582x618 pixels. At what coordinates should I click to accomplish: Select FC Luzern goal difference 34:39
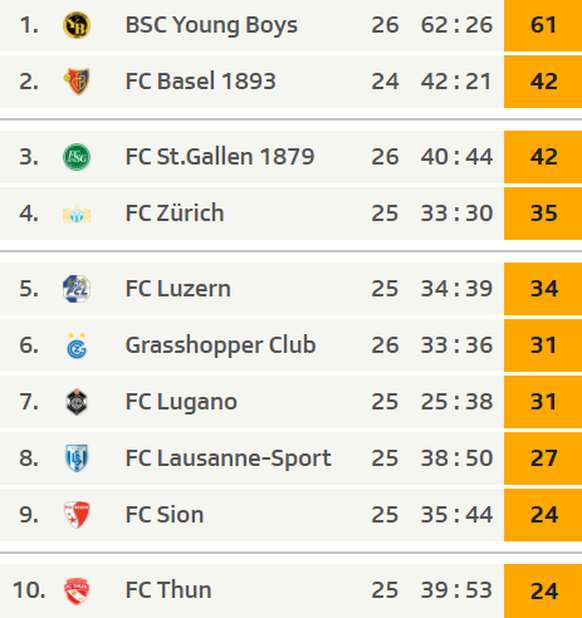tap(457, 289)
